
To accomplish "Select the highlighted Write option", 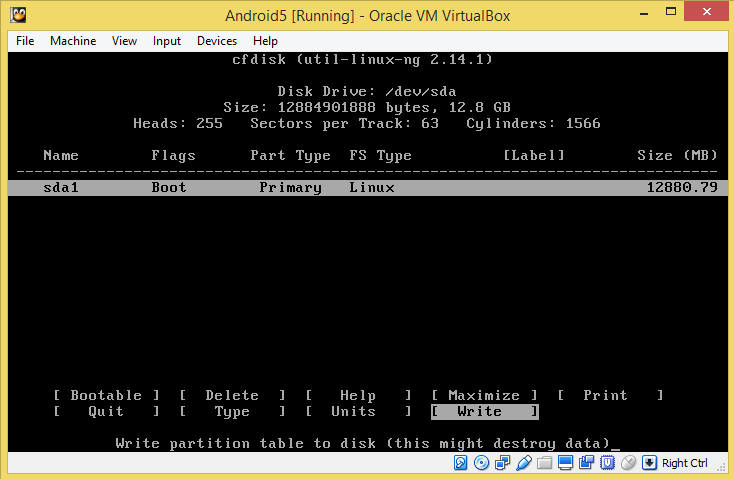I will click(x=484, y=412).
